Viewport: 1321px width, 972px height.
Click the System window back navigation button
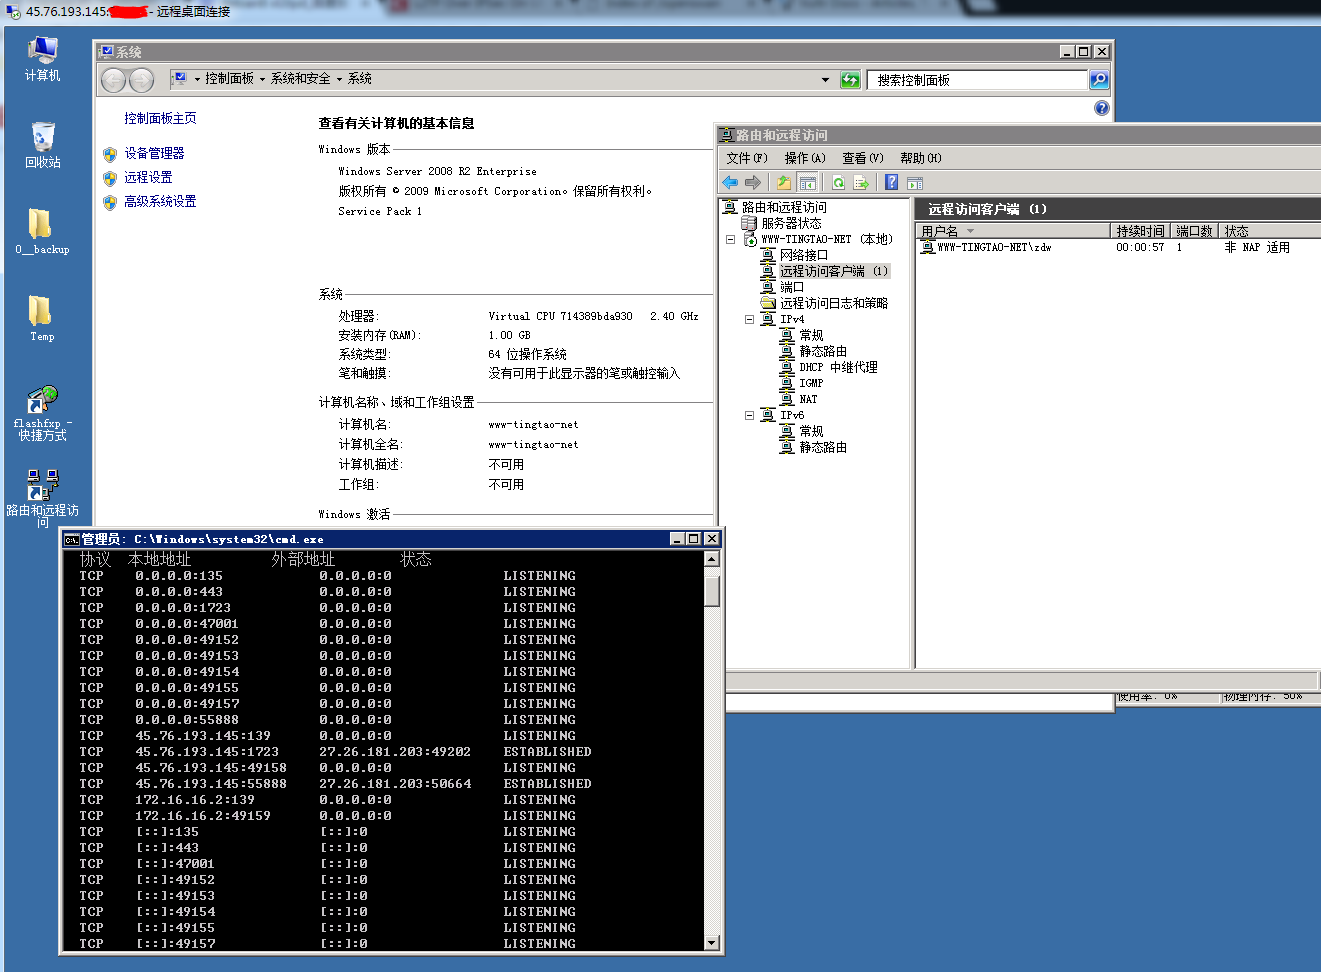[x=114, y=80]
